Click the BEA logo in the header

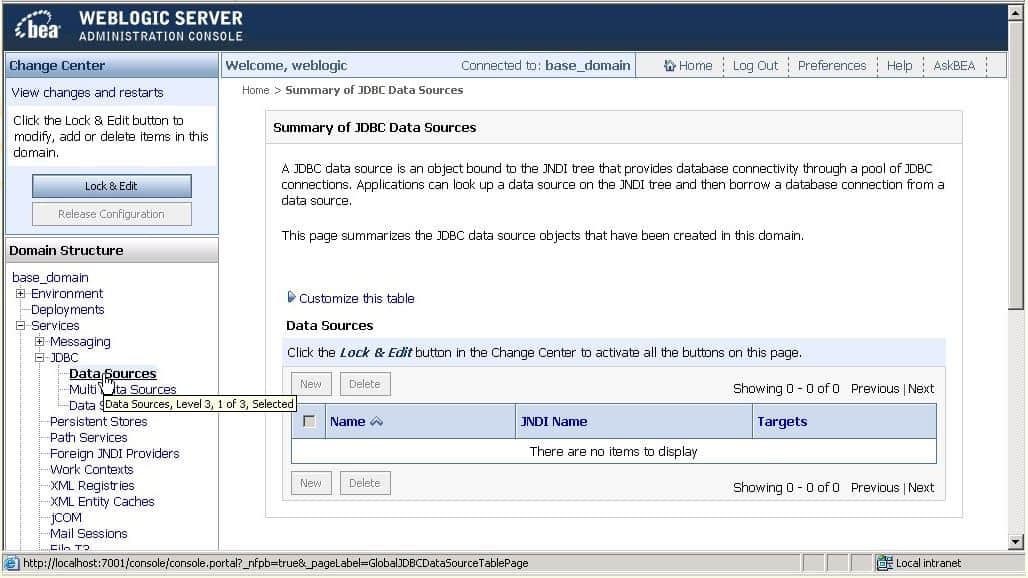(37, 26)
